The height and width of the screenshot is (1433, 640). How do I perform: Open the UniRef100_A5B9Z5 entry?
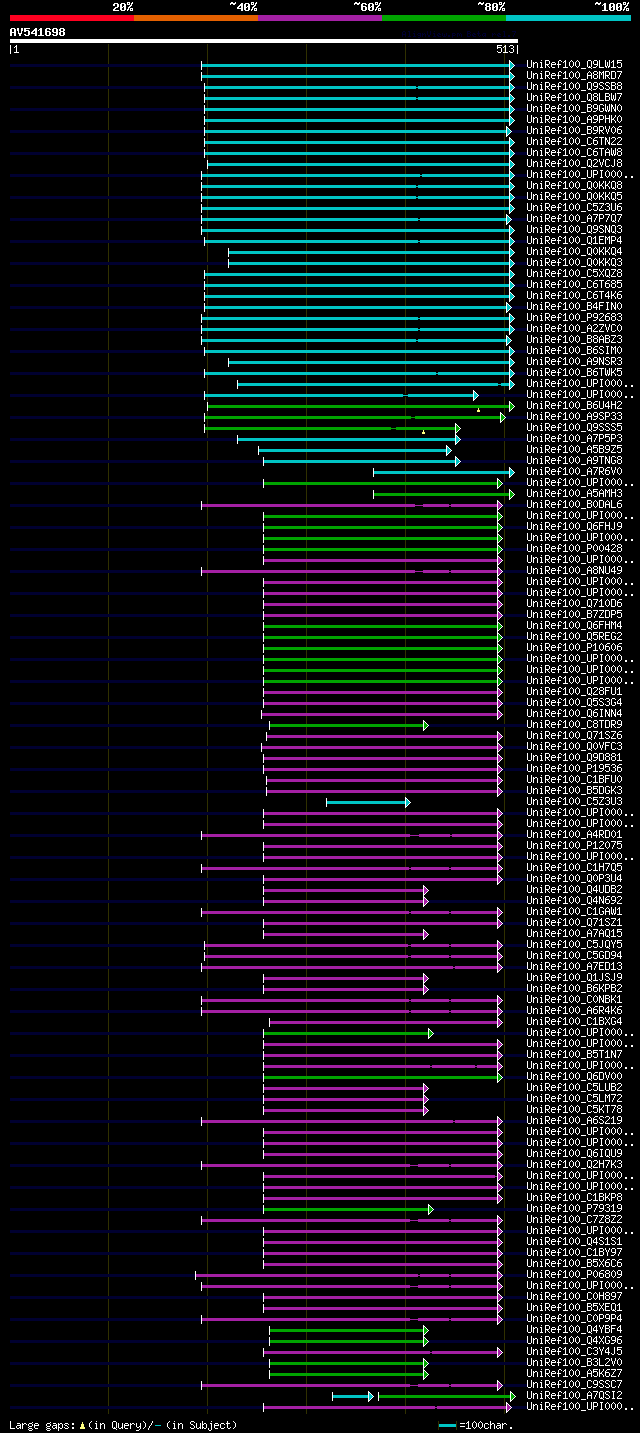pyautogui.click(x=574, y=449)
